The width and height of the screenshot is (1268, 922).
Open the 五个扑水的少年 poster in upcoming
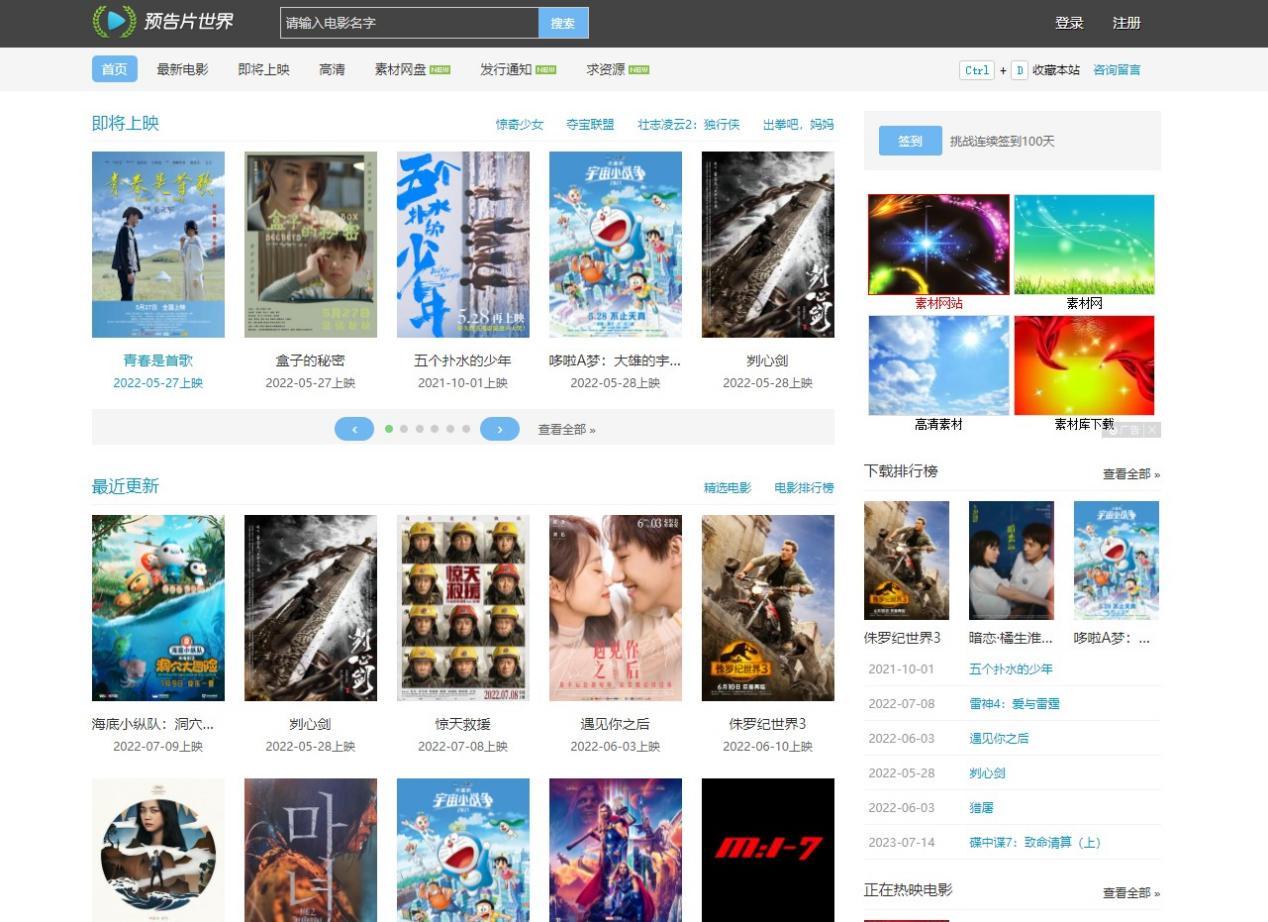(x=463, y=244)
